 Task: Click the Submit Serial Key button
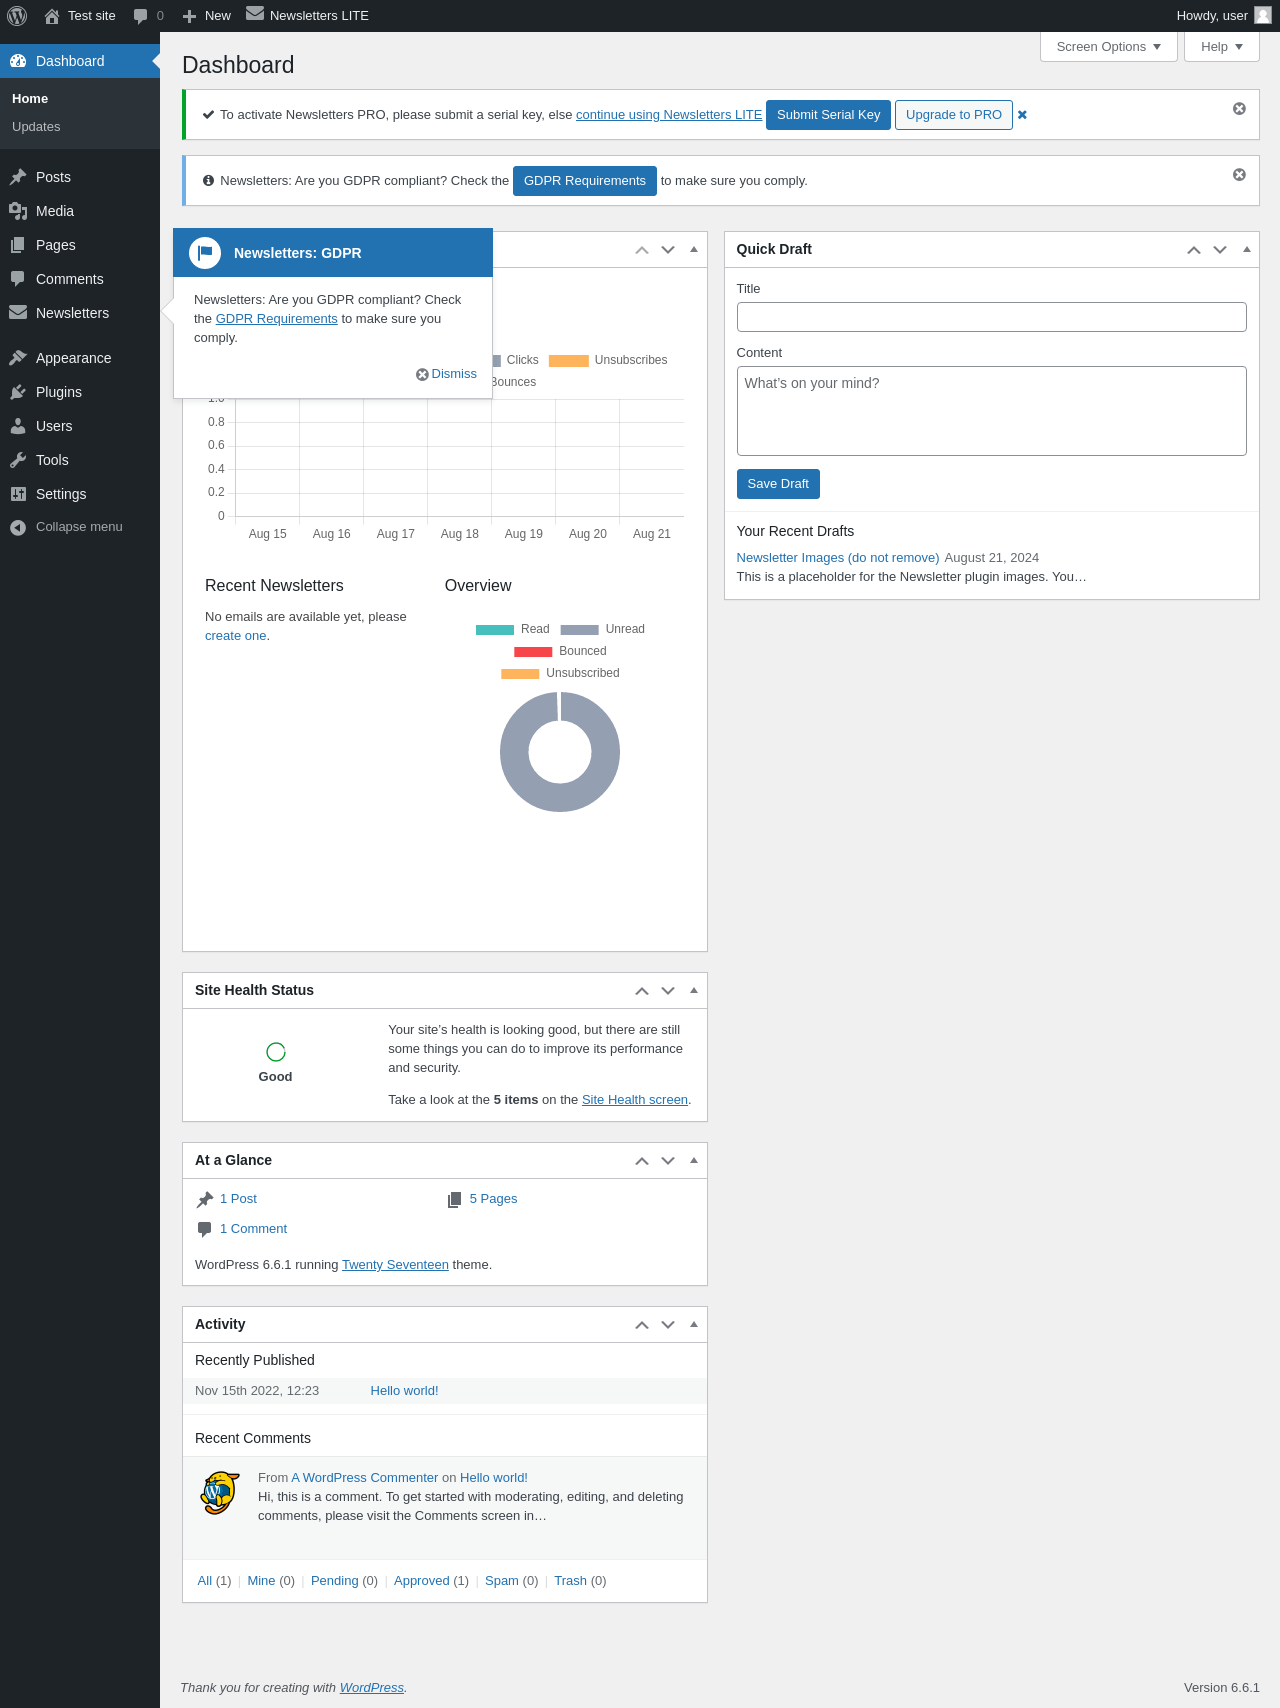[828, 115]
